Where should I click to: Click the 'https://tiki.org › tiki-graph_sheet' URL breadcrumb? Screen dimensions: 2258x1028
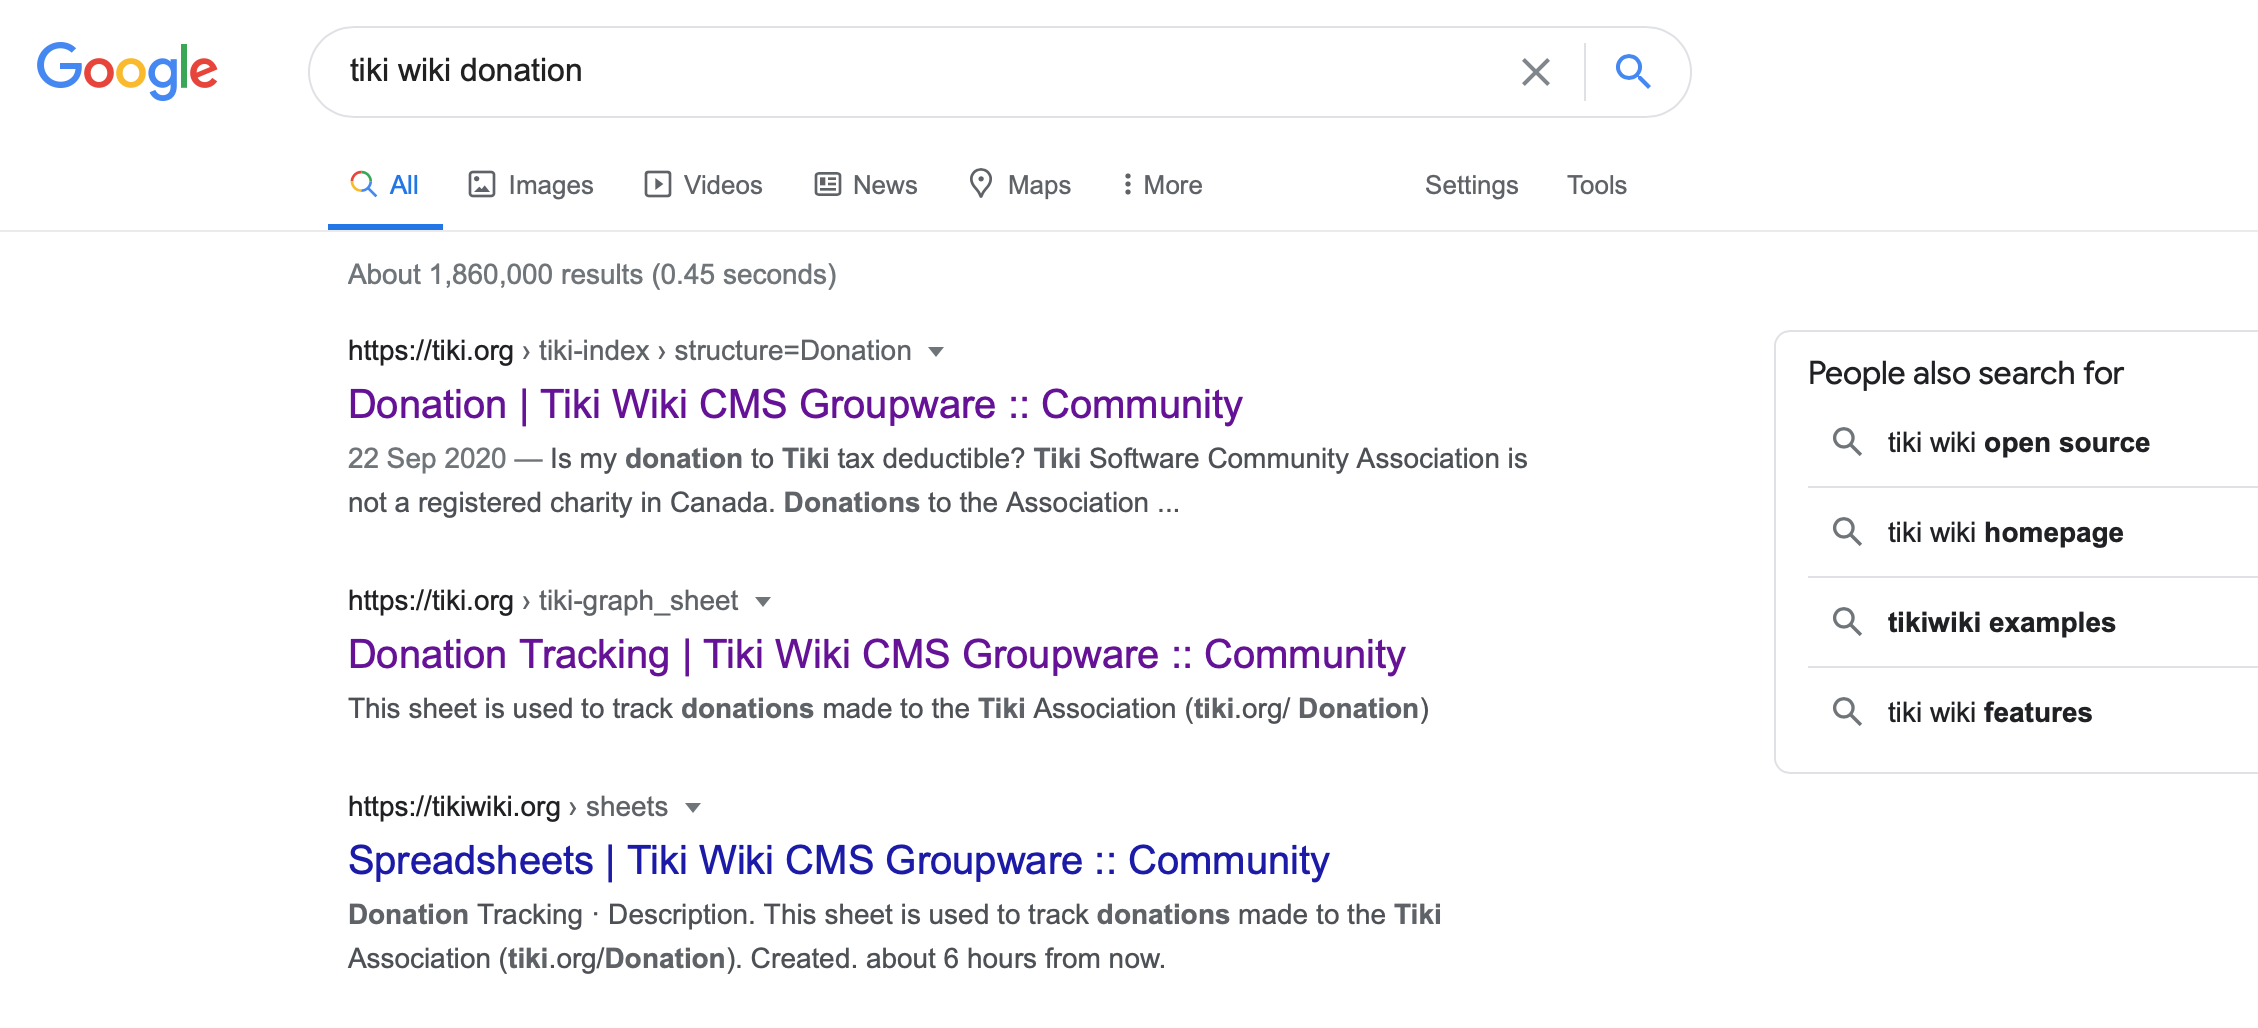(x=543, y=601)
